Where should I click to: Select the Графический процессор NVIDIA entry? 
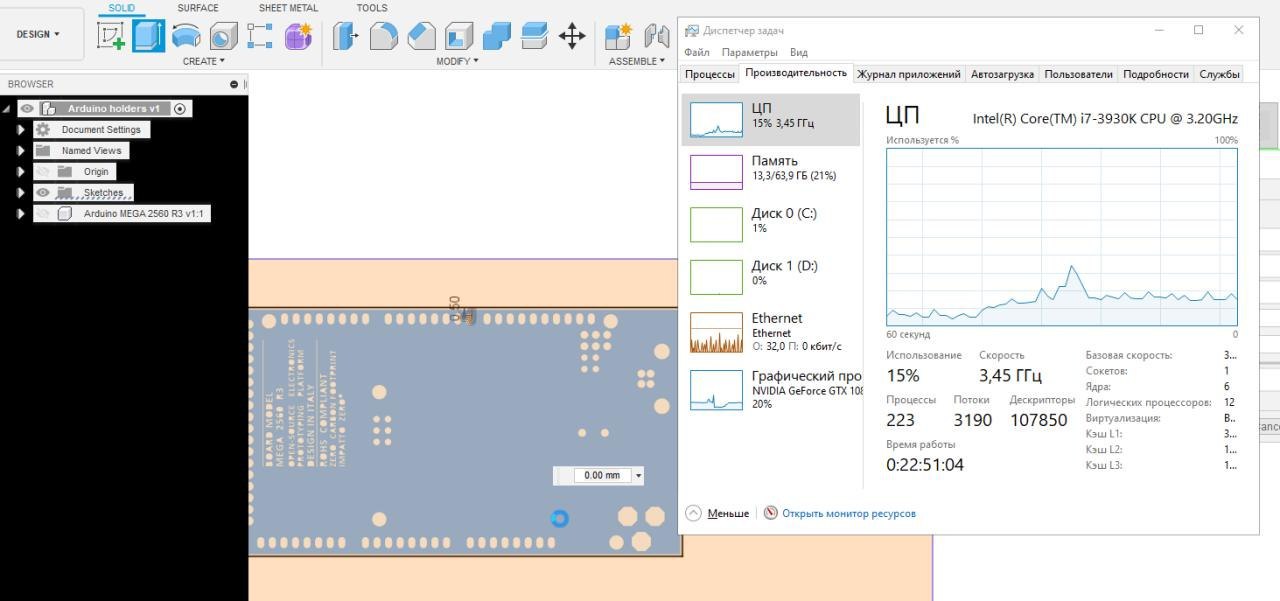(771, 389)
